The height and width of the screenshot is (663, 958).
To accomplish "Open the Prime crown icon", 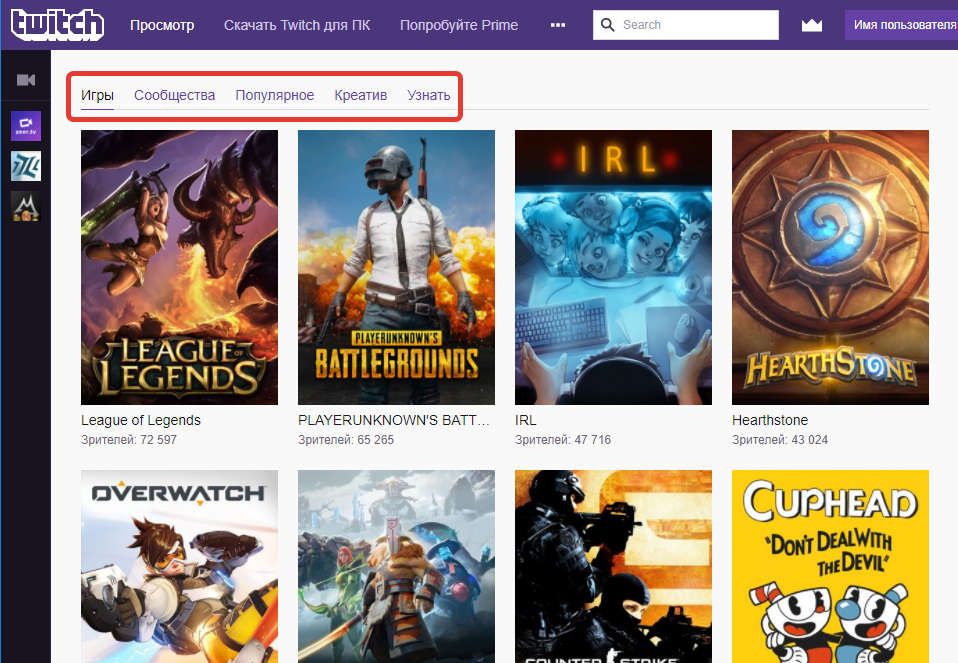I will pyautogui.click(x=811, y=25).
